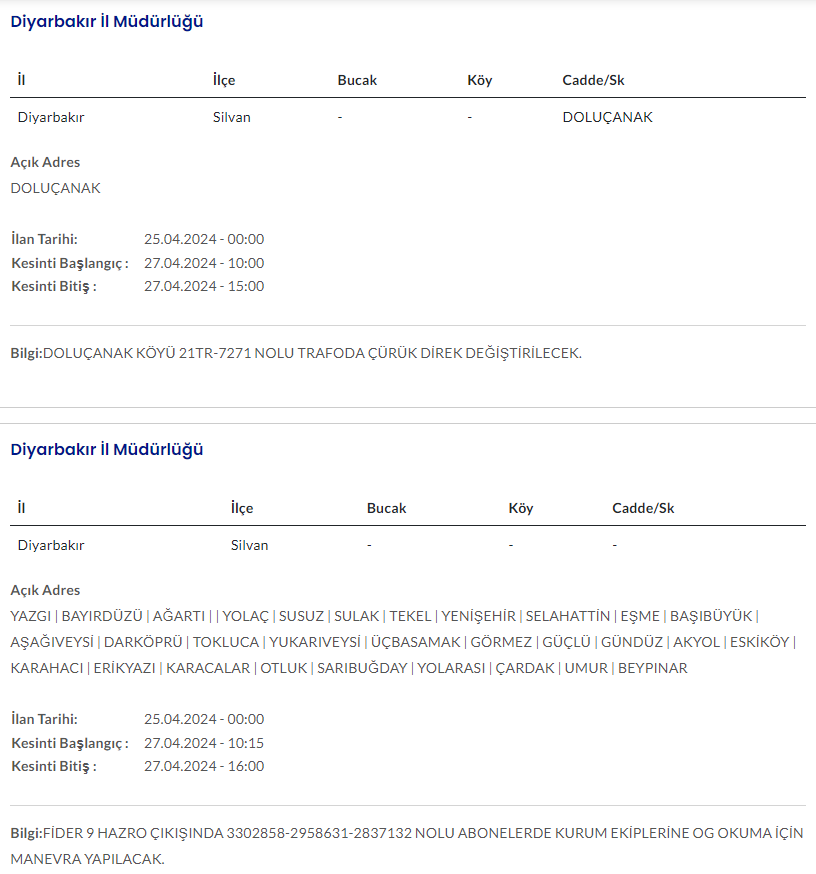Select SELAHATTİN in the address list

tap(567, 616)
